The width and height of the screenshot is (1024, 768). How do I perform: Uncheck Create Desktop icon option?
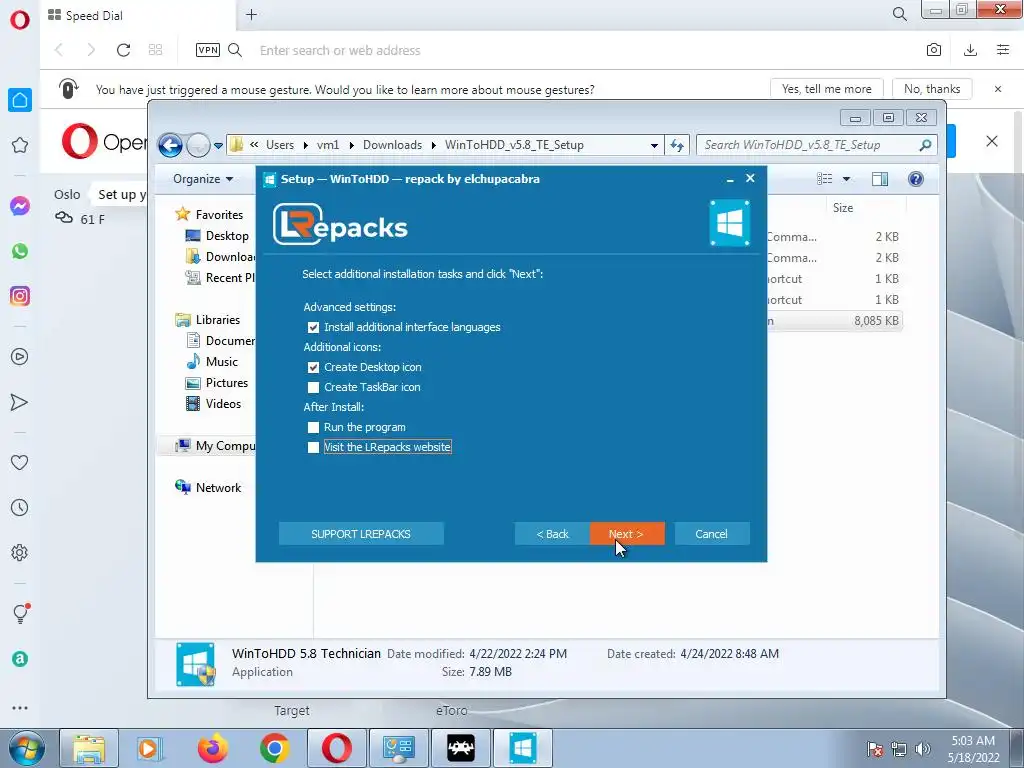(x=313, y=367)
